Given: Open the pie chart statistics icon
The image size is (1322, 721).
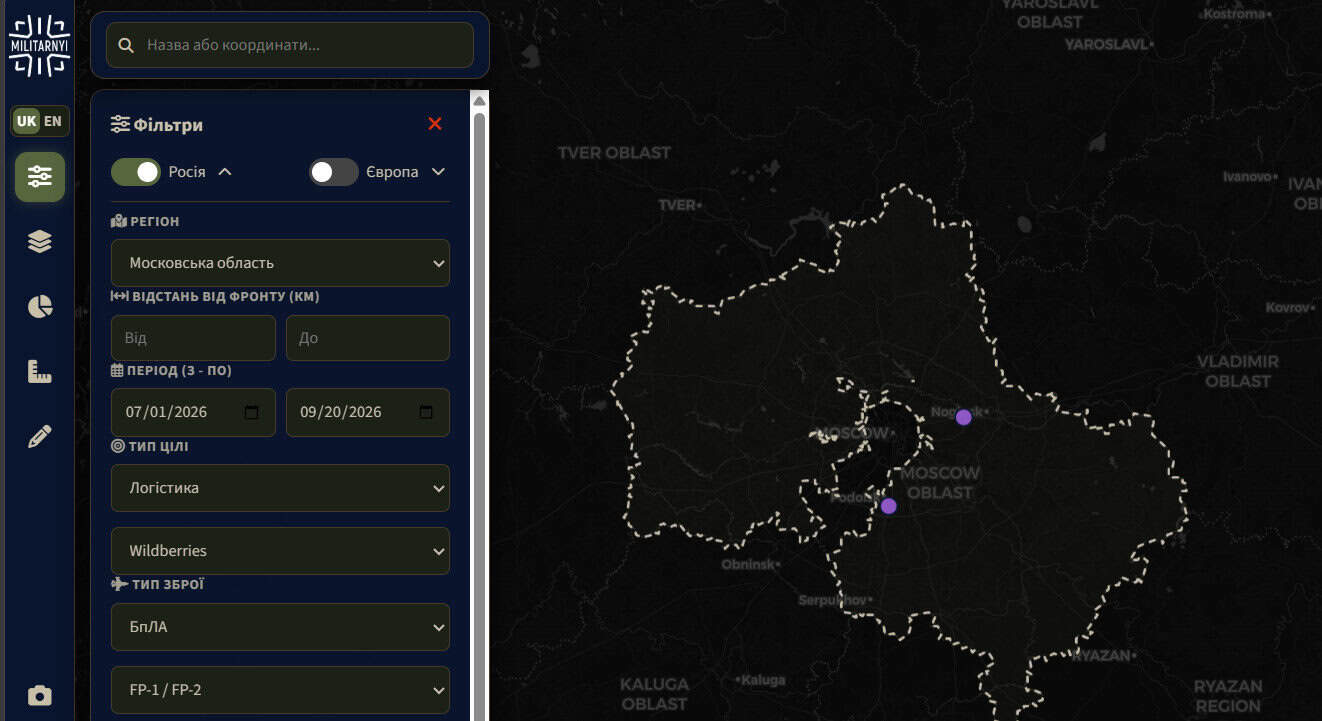Looking at the screenshot, I should [x=40, y=307].
